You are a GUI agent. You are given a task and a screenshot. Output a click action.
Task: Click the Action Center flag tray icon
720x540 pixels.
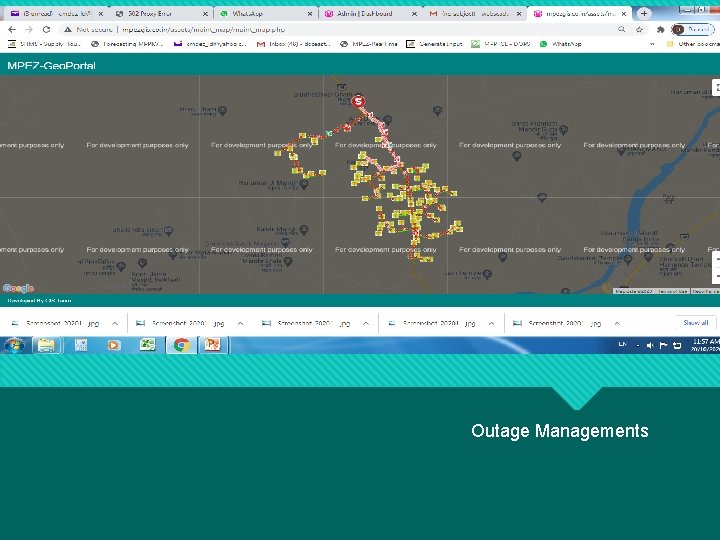coord(664,345)
